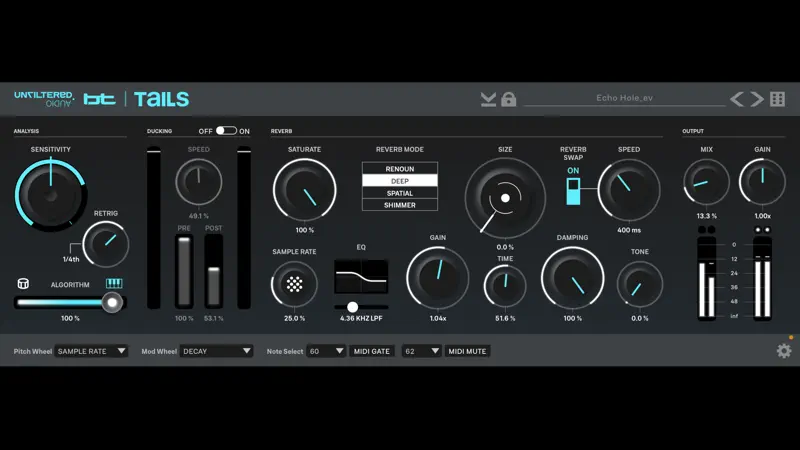Go to the previous preset arrow
Viewport: 800px width, 450px height.
tap(736, 99)
